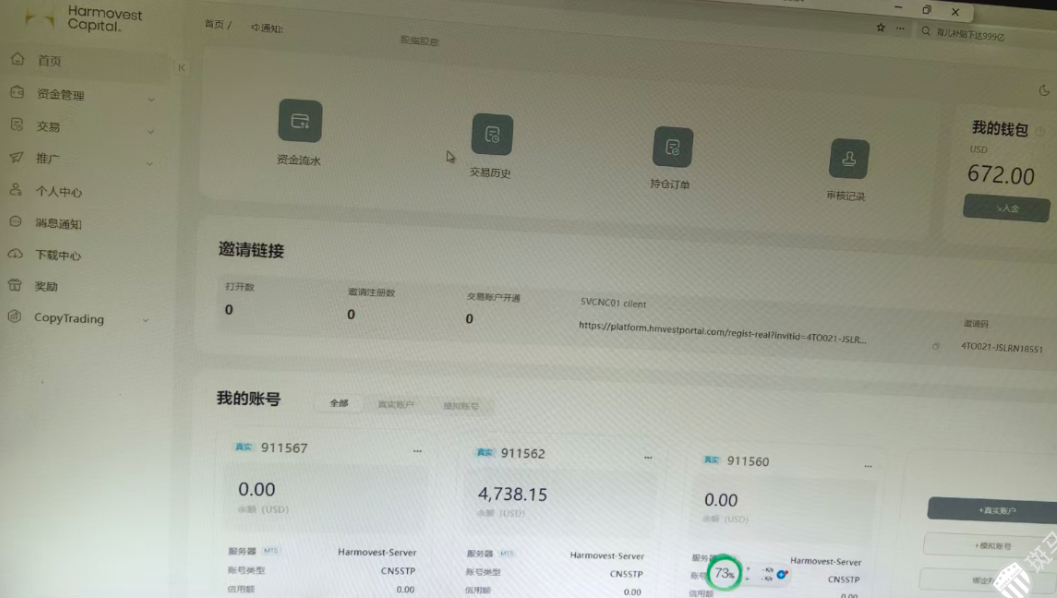
Task: Click the 下载中心 cloud icon in sidebar
Action: tap(15, 253)
